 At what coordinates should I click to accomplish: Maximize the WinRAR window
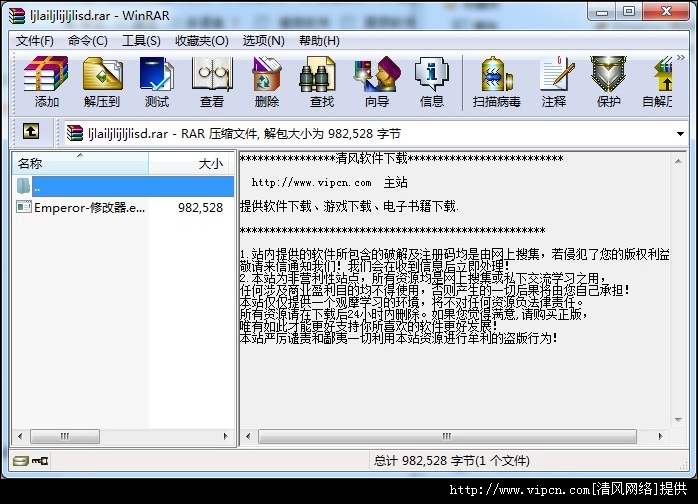pos(629,12)
